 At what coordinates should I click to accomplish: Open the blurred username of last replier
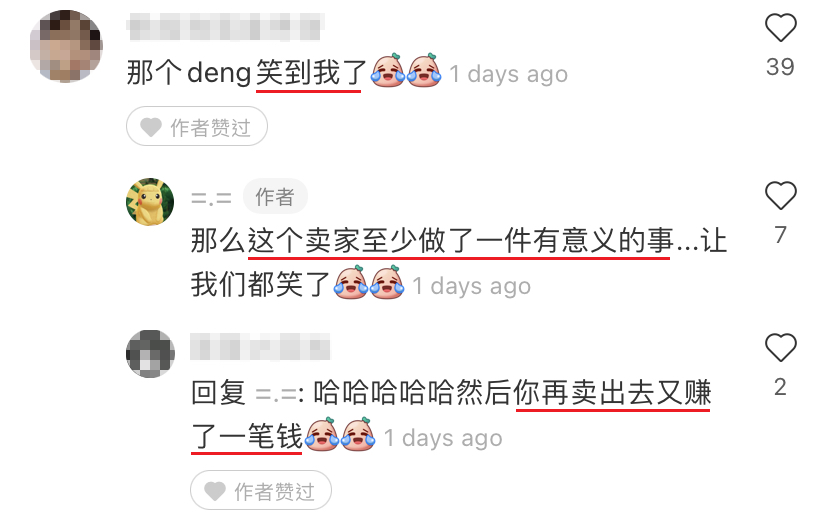tap(260, 347)
